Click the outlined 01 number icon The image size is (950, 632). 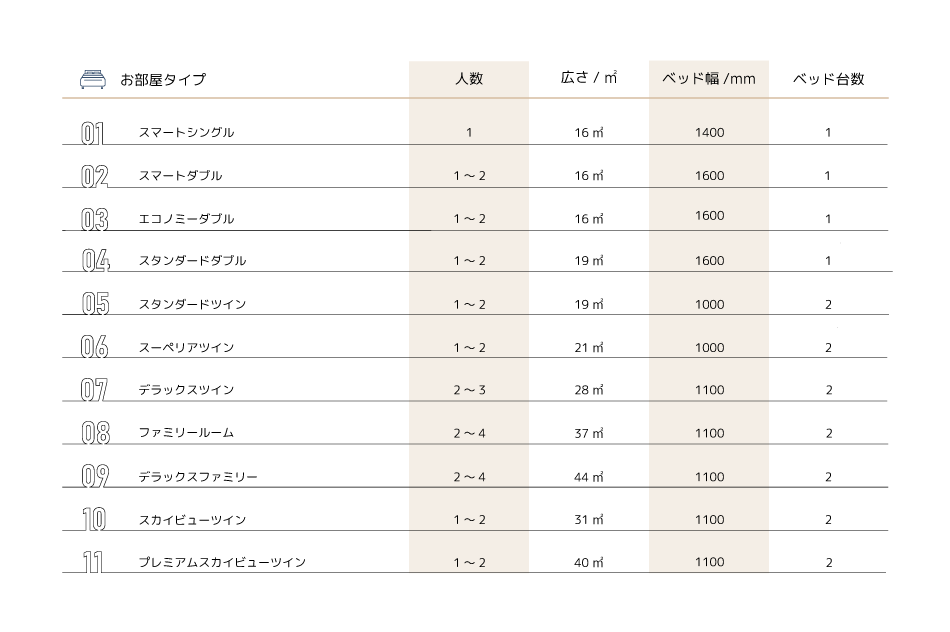pyautogui.click(x=93, y=133)
